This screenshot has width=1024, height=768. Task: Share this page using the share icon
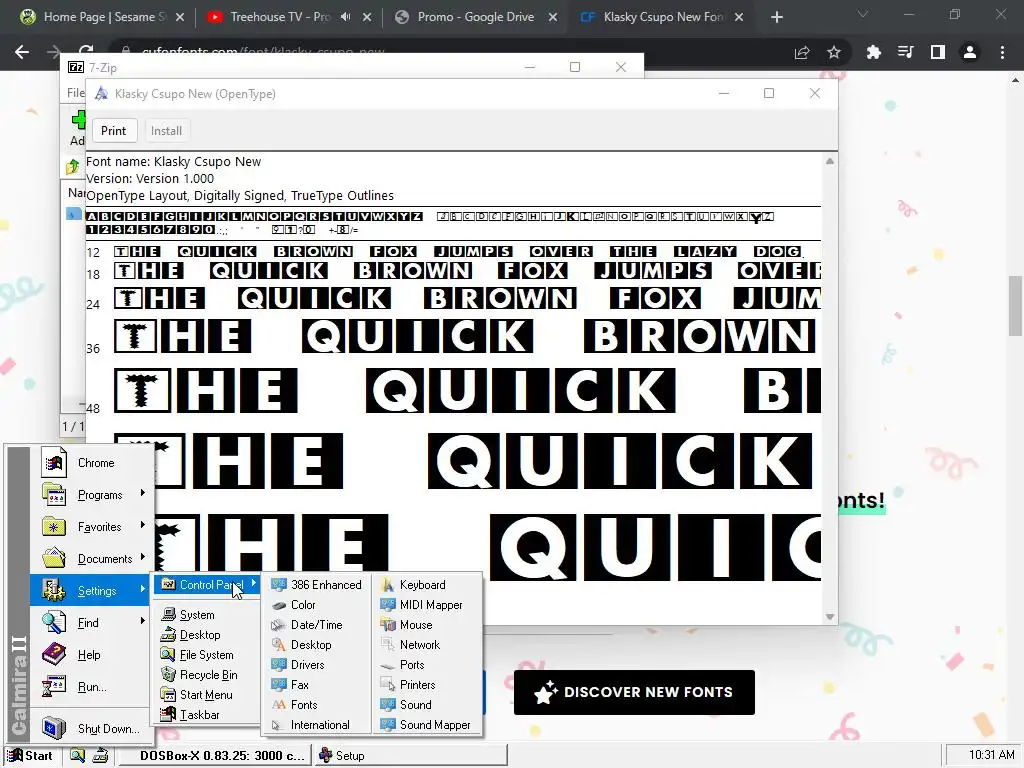(802, 52)
